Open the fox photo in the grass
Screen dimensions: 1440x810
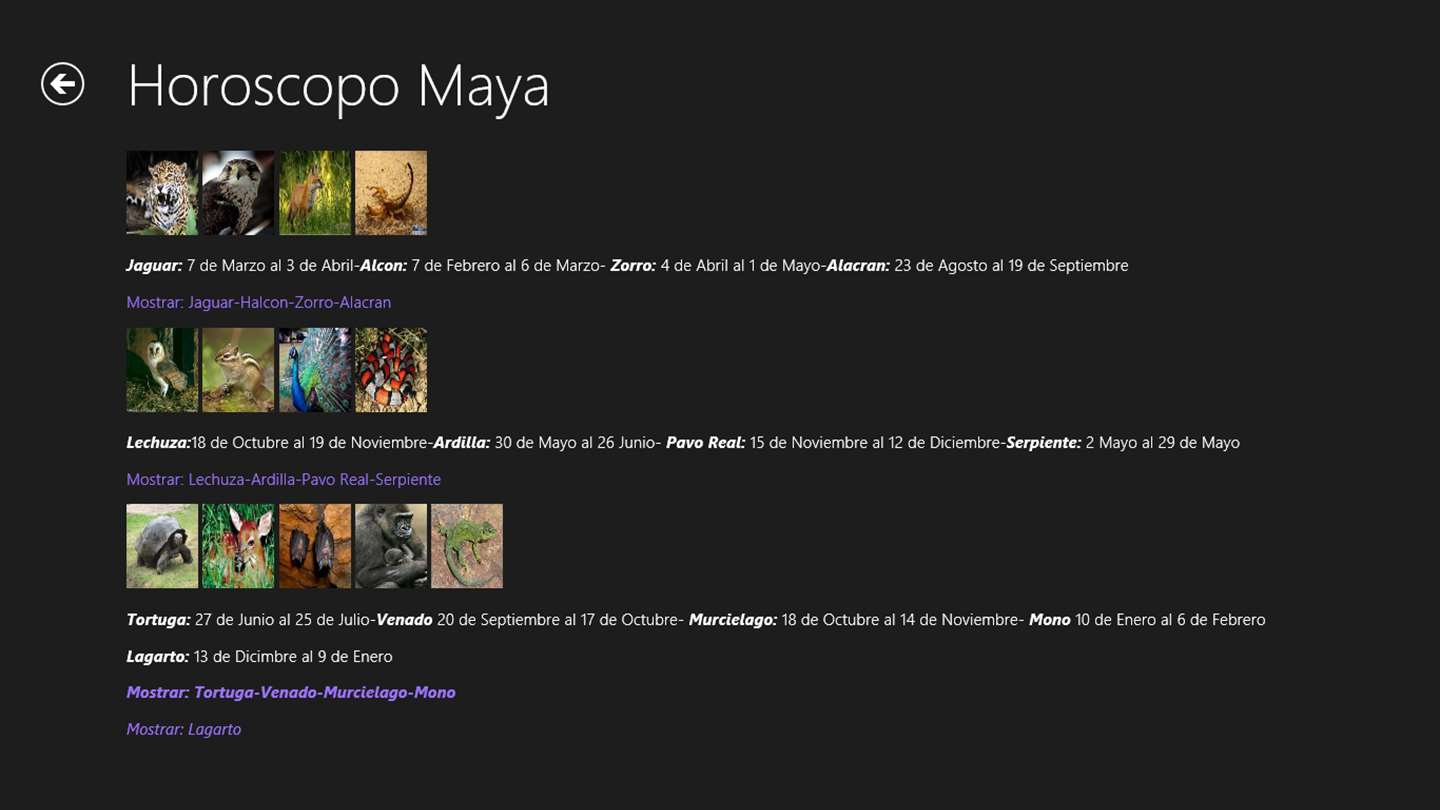315,193
